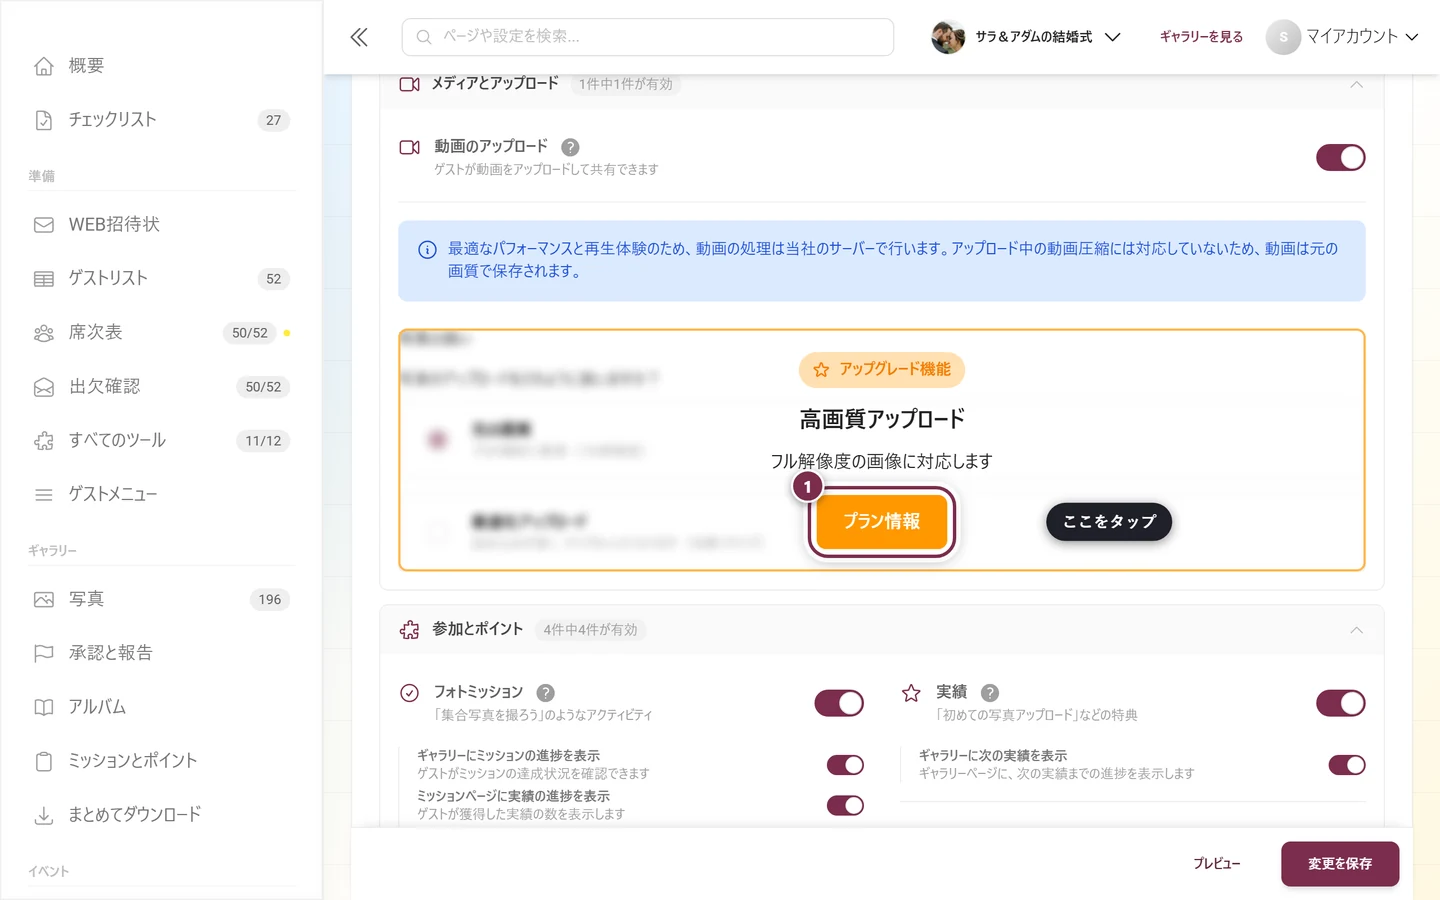Open the サラ＆アダムの結婚式 event dropdown
1440x900 pixels.
point(1027,37)
